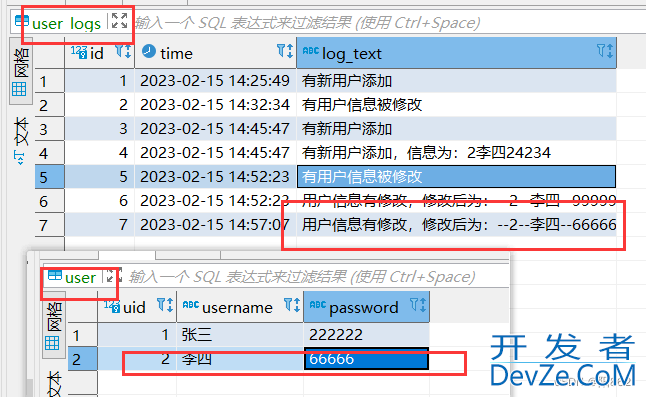Click username ABC type icon

[191, 305]
